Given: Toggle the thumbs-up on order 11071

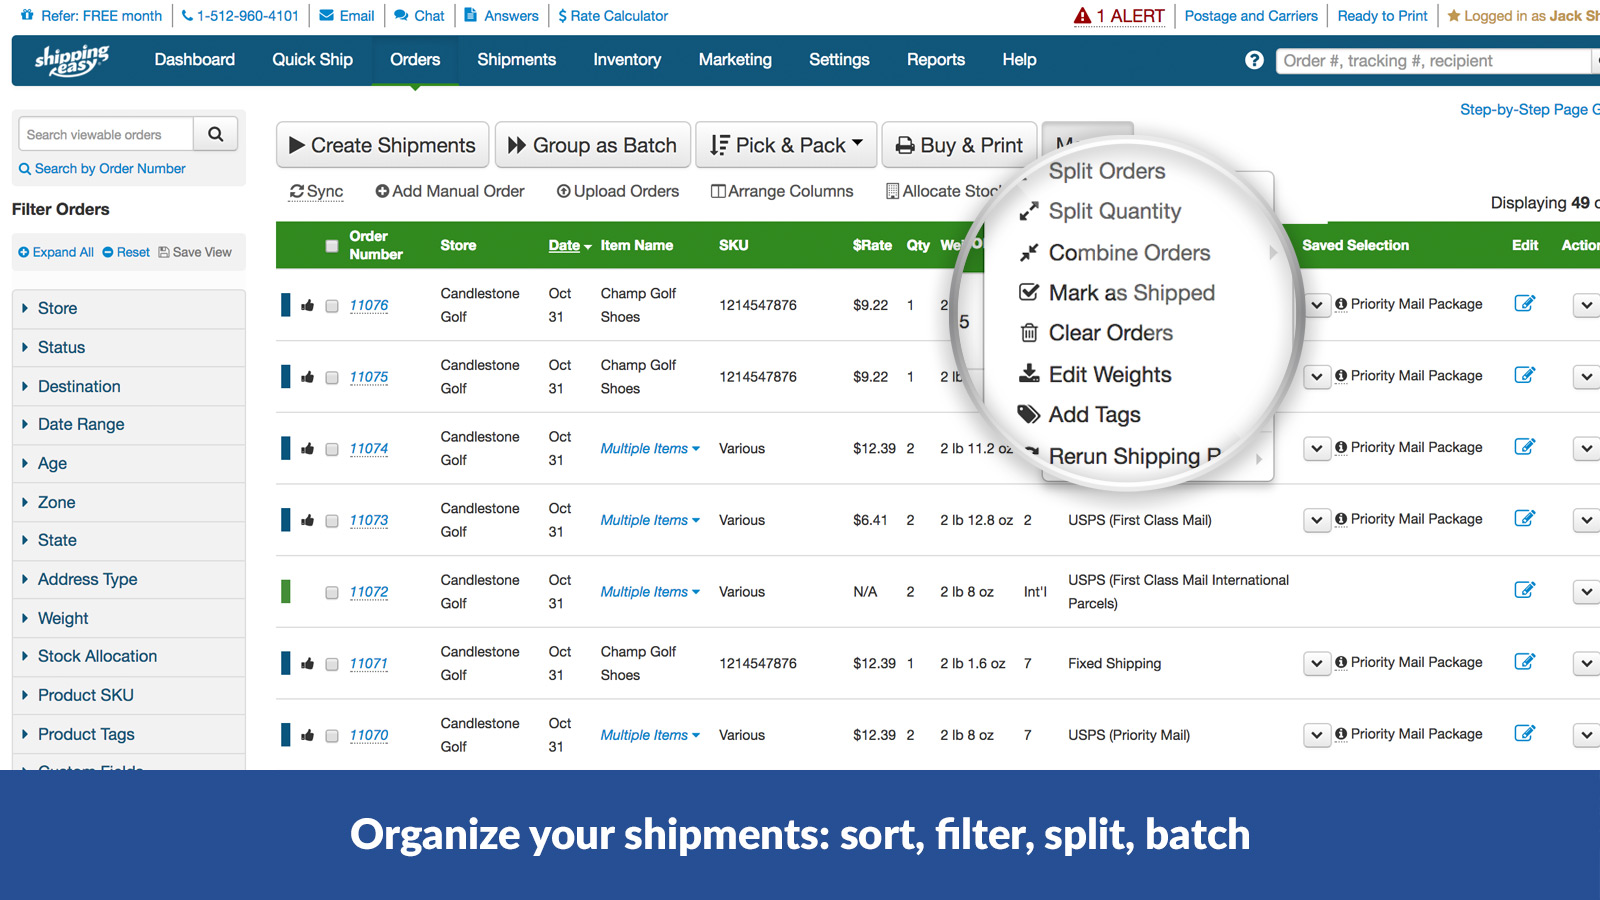Looking at the screenshot, I should [307, 662].
